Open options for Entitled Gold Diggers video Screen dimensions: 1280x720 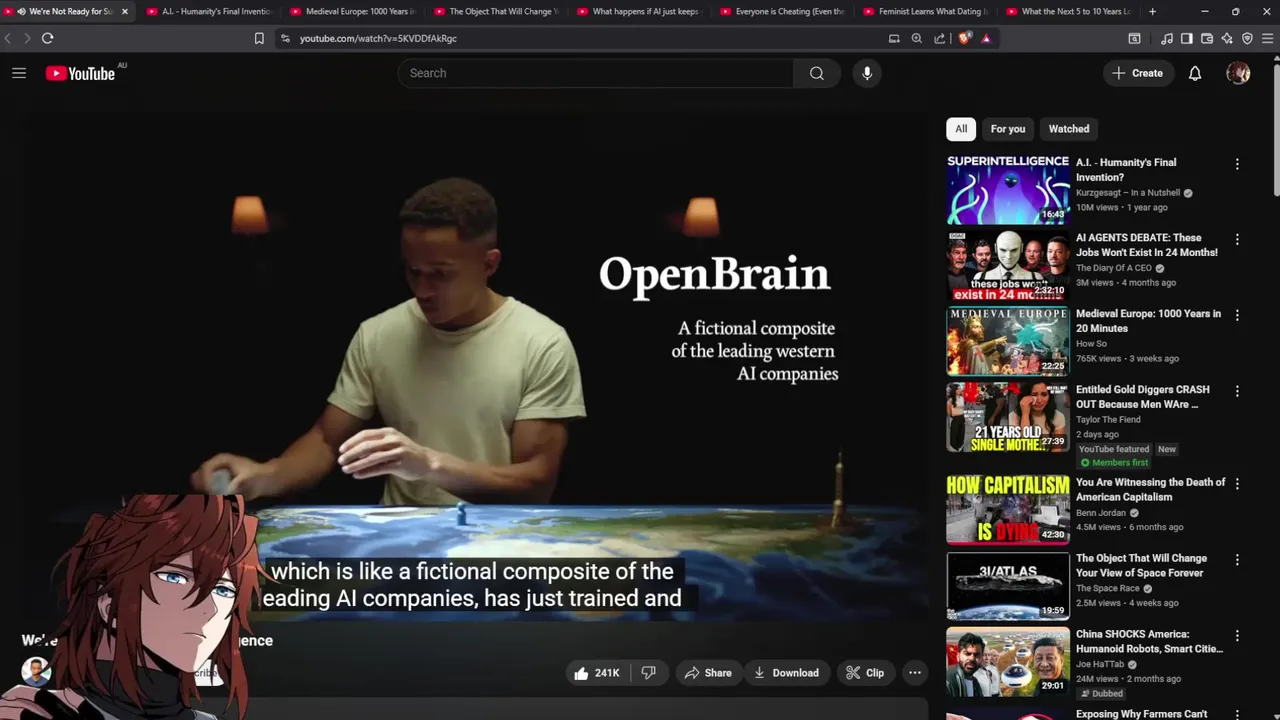[x=1237, y=391]
